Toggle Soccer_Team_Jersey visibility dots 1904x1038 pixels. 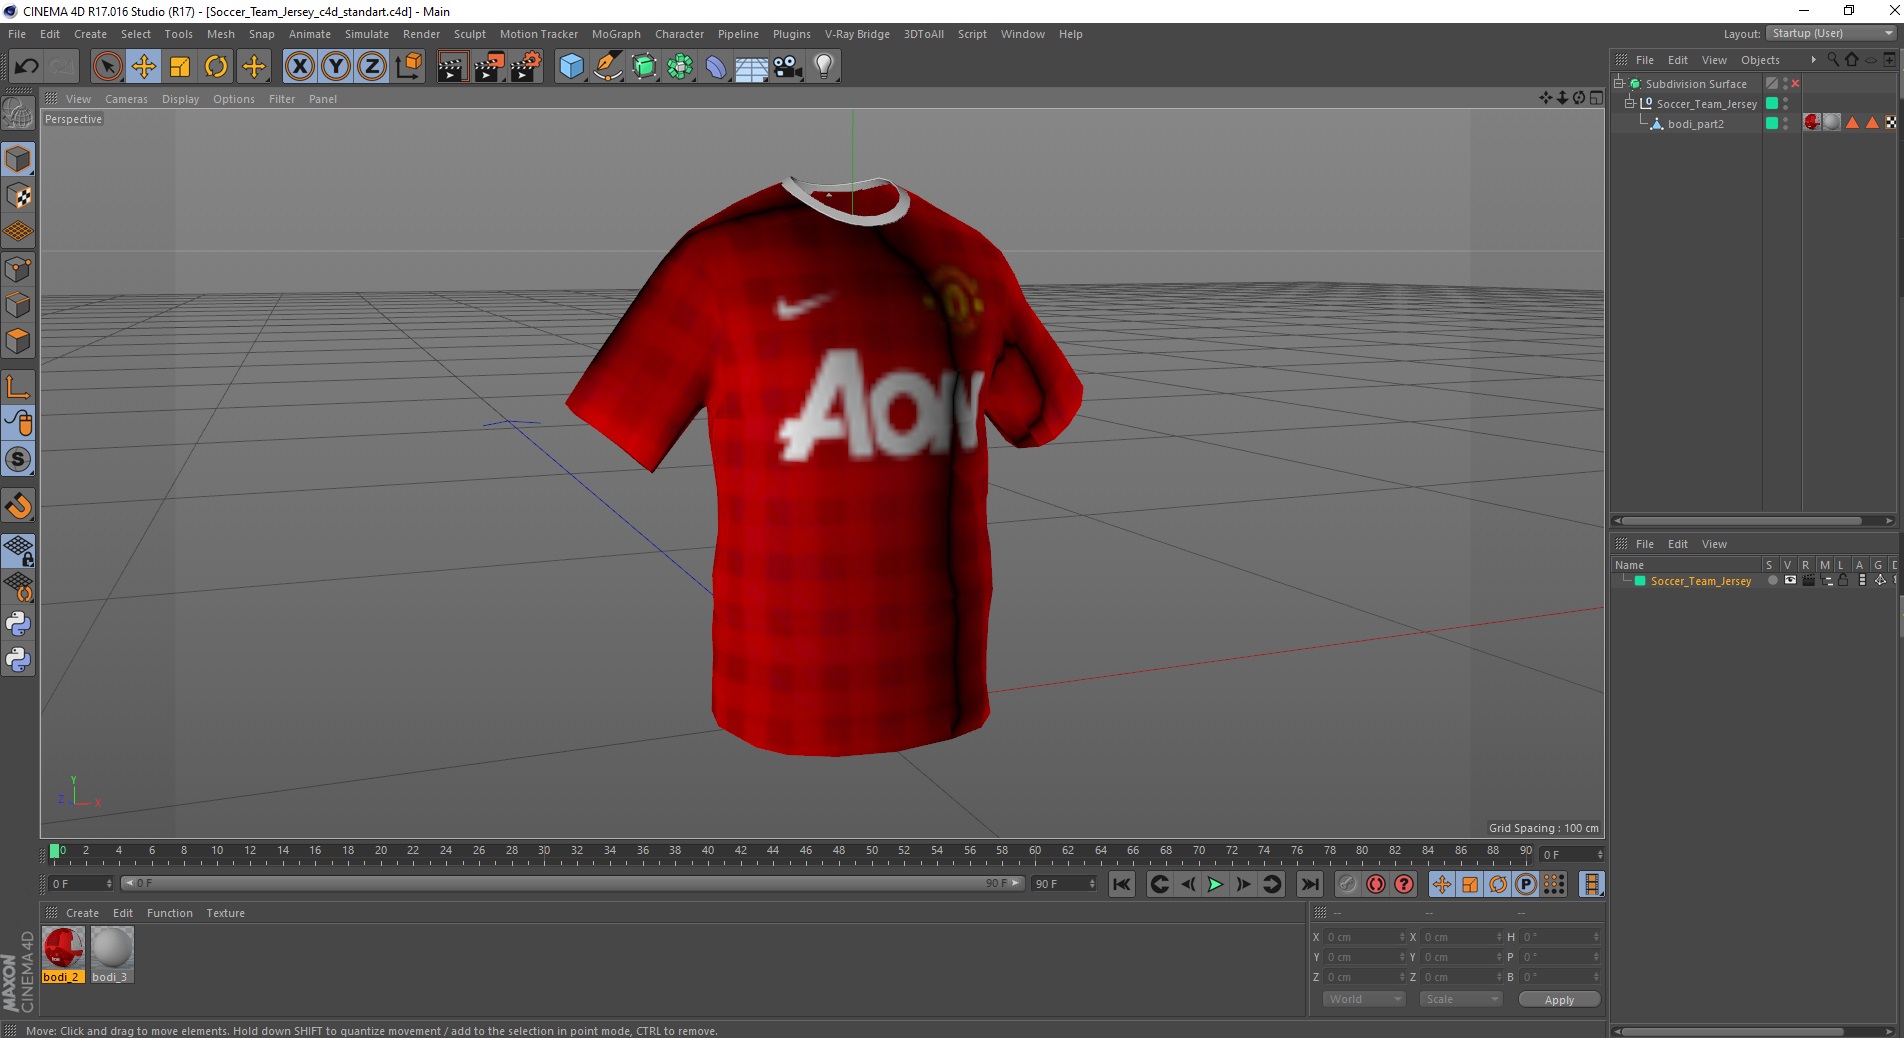click(x=1786, y=103)
